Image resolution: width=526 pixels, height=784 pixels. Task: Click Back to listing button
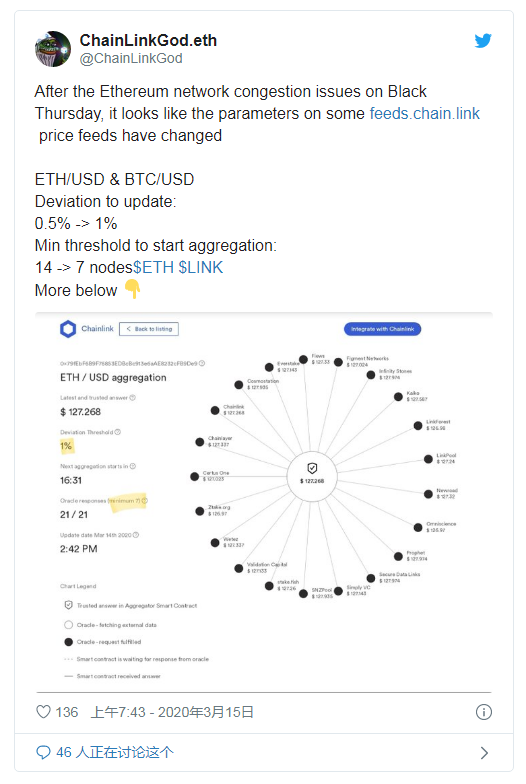(x=149, y=329)
